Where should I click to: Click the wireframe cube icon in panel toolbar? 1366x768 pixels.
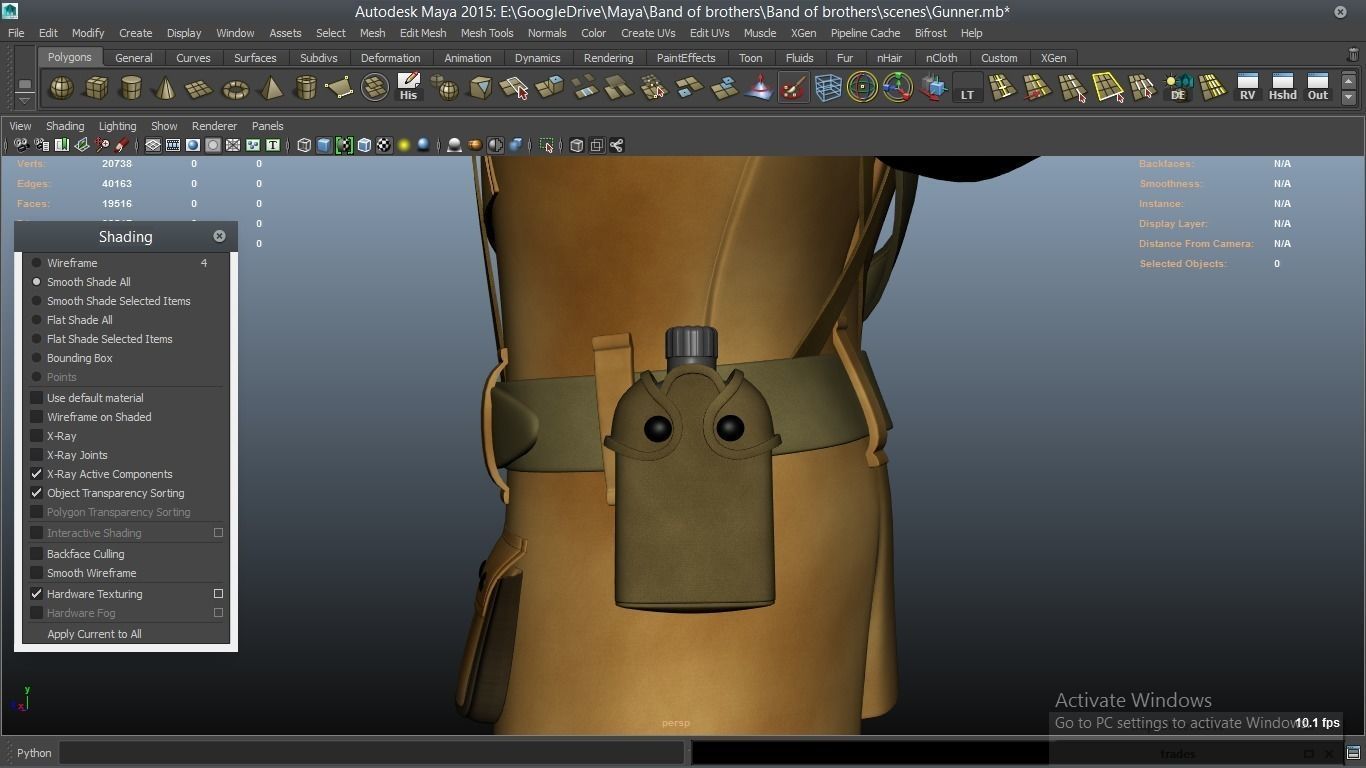click(x=304, y=145)
